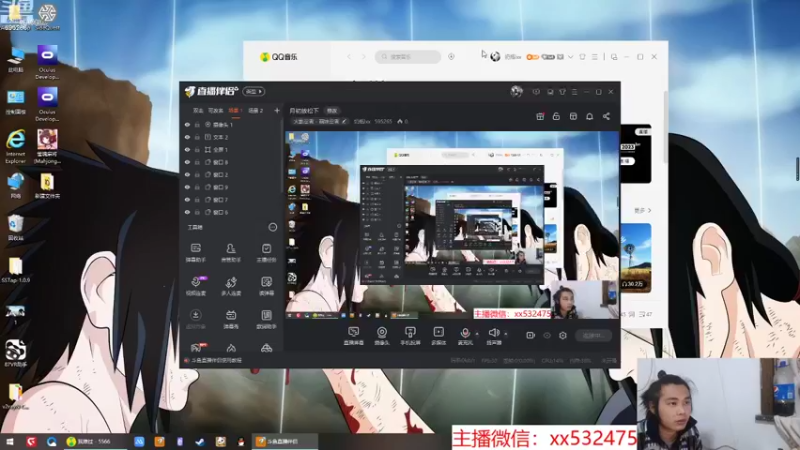Open notifications with the bell icon

pos(589,116)
